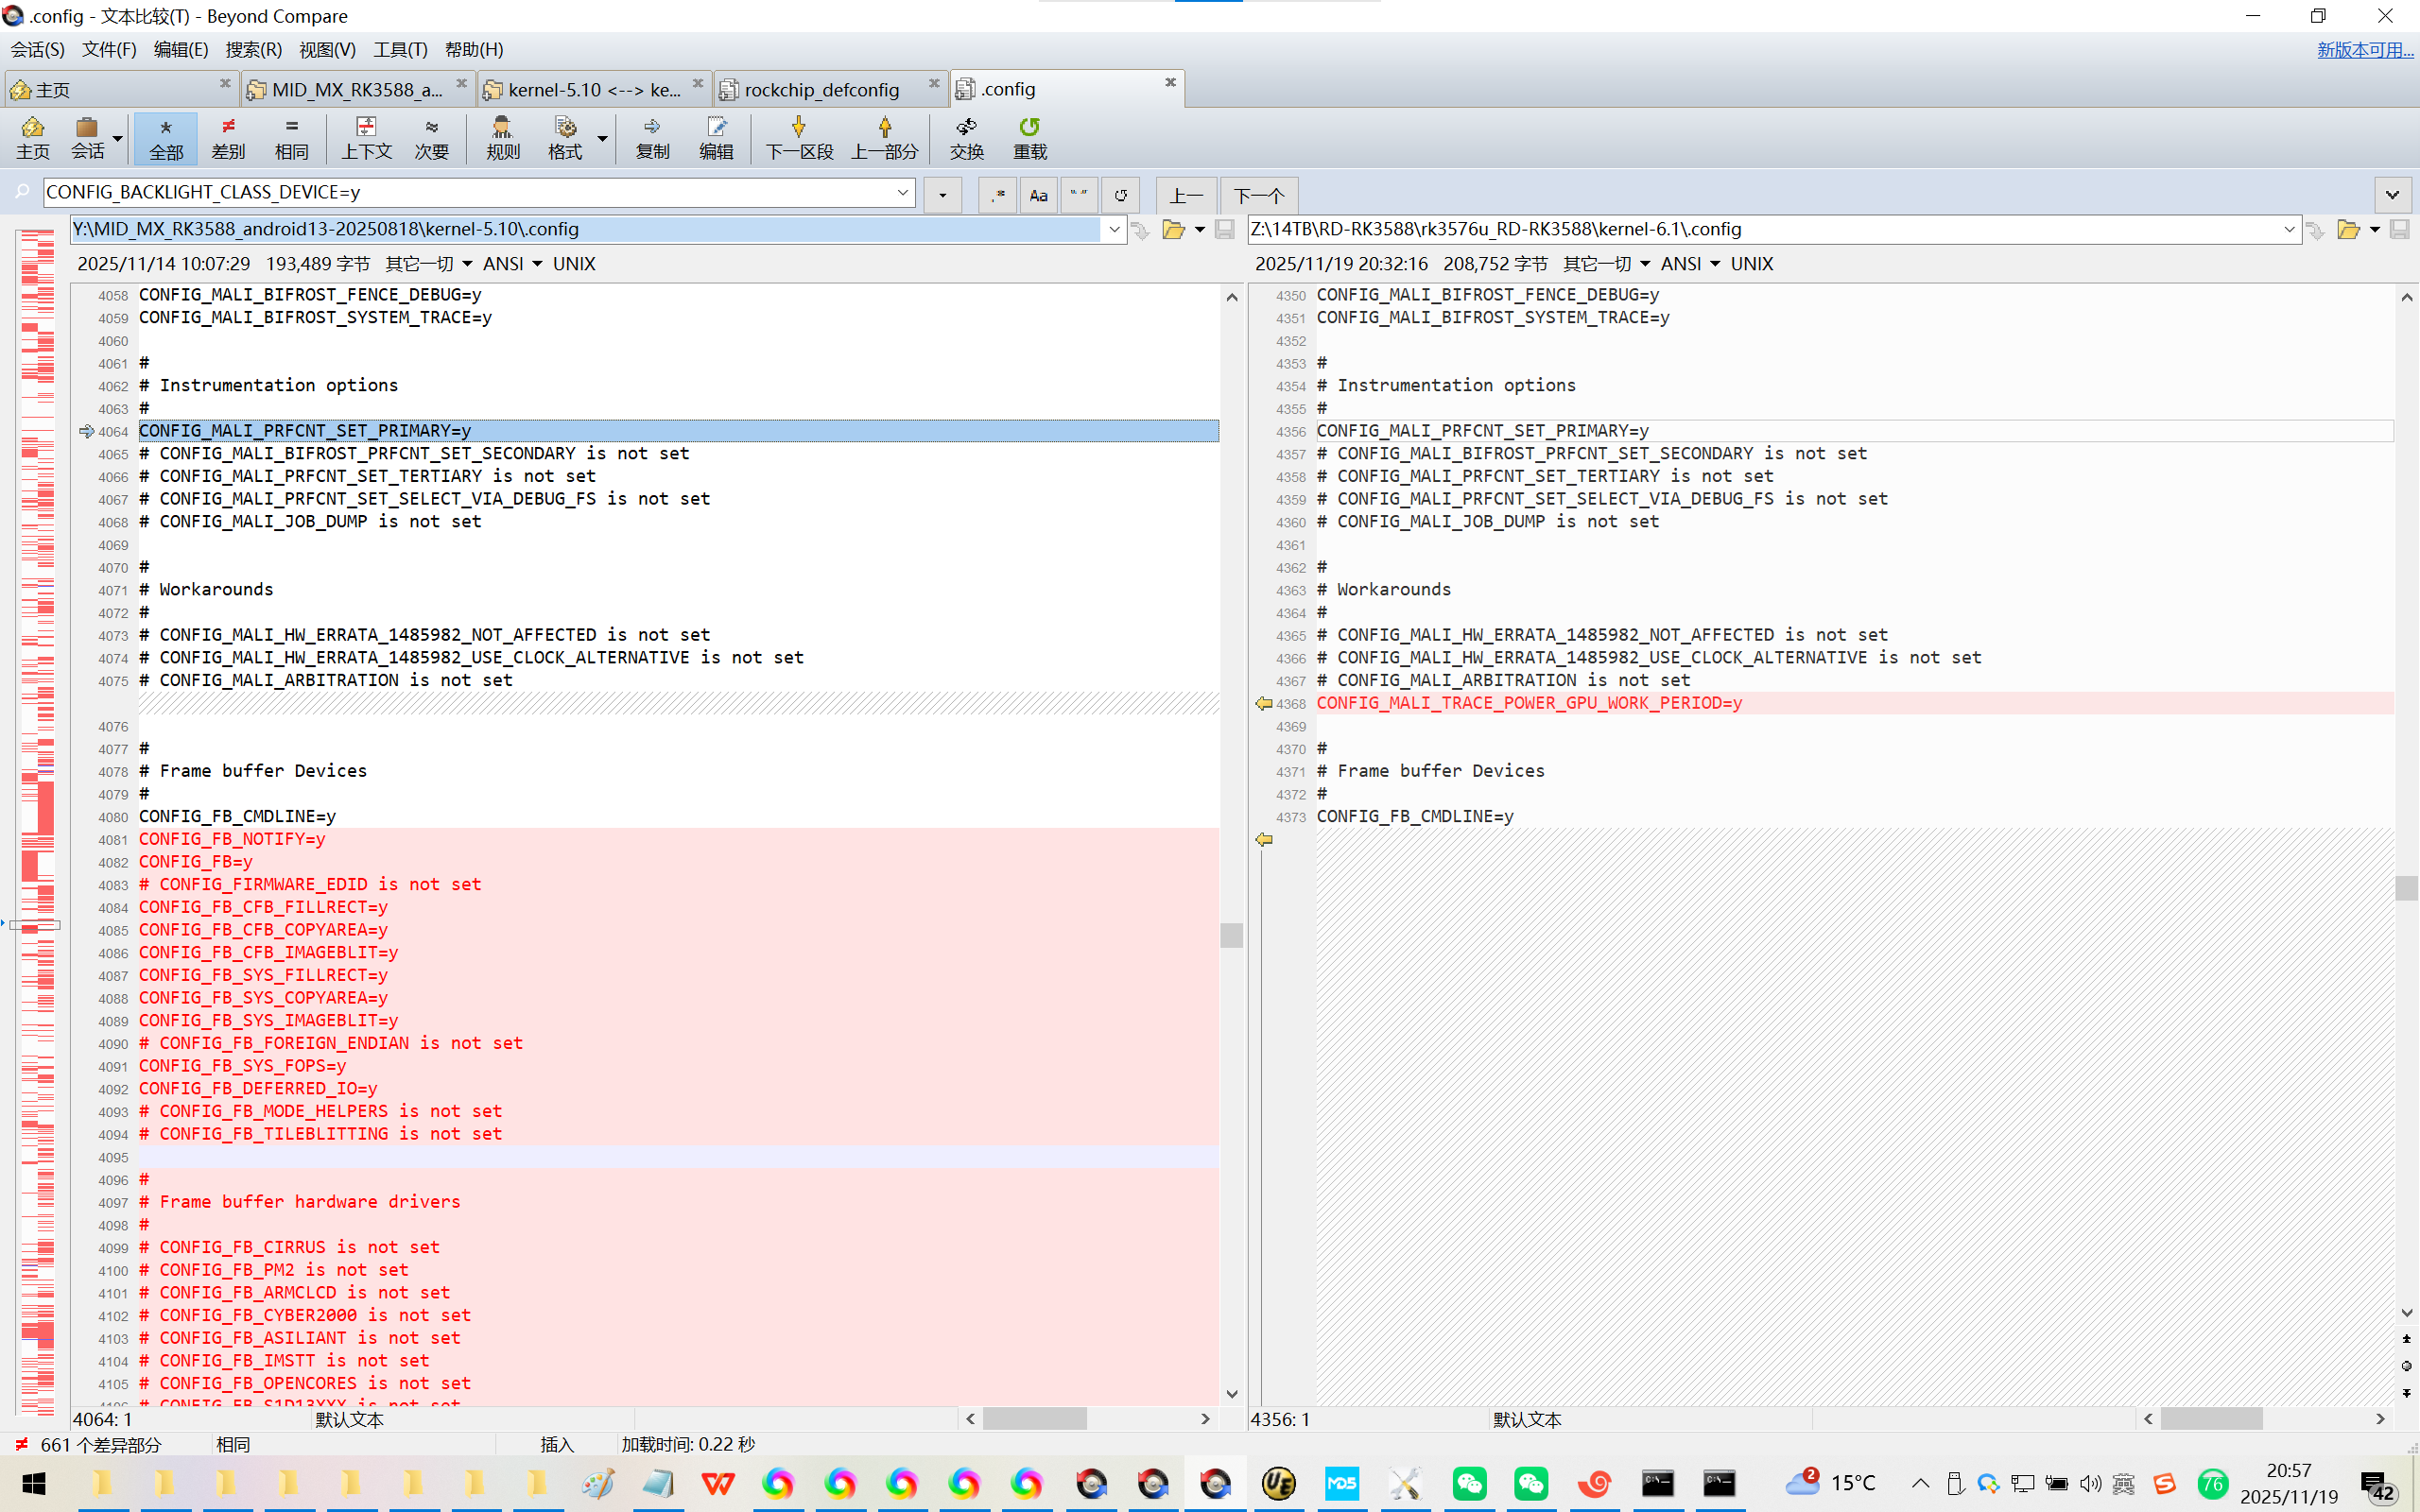The image size is (2420, 1512).
Task: Expand the left file path dropdown
Action: coord(1114,230)
